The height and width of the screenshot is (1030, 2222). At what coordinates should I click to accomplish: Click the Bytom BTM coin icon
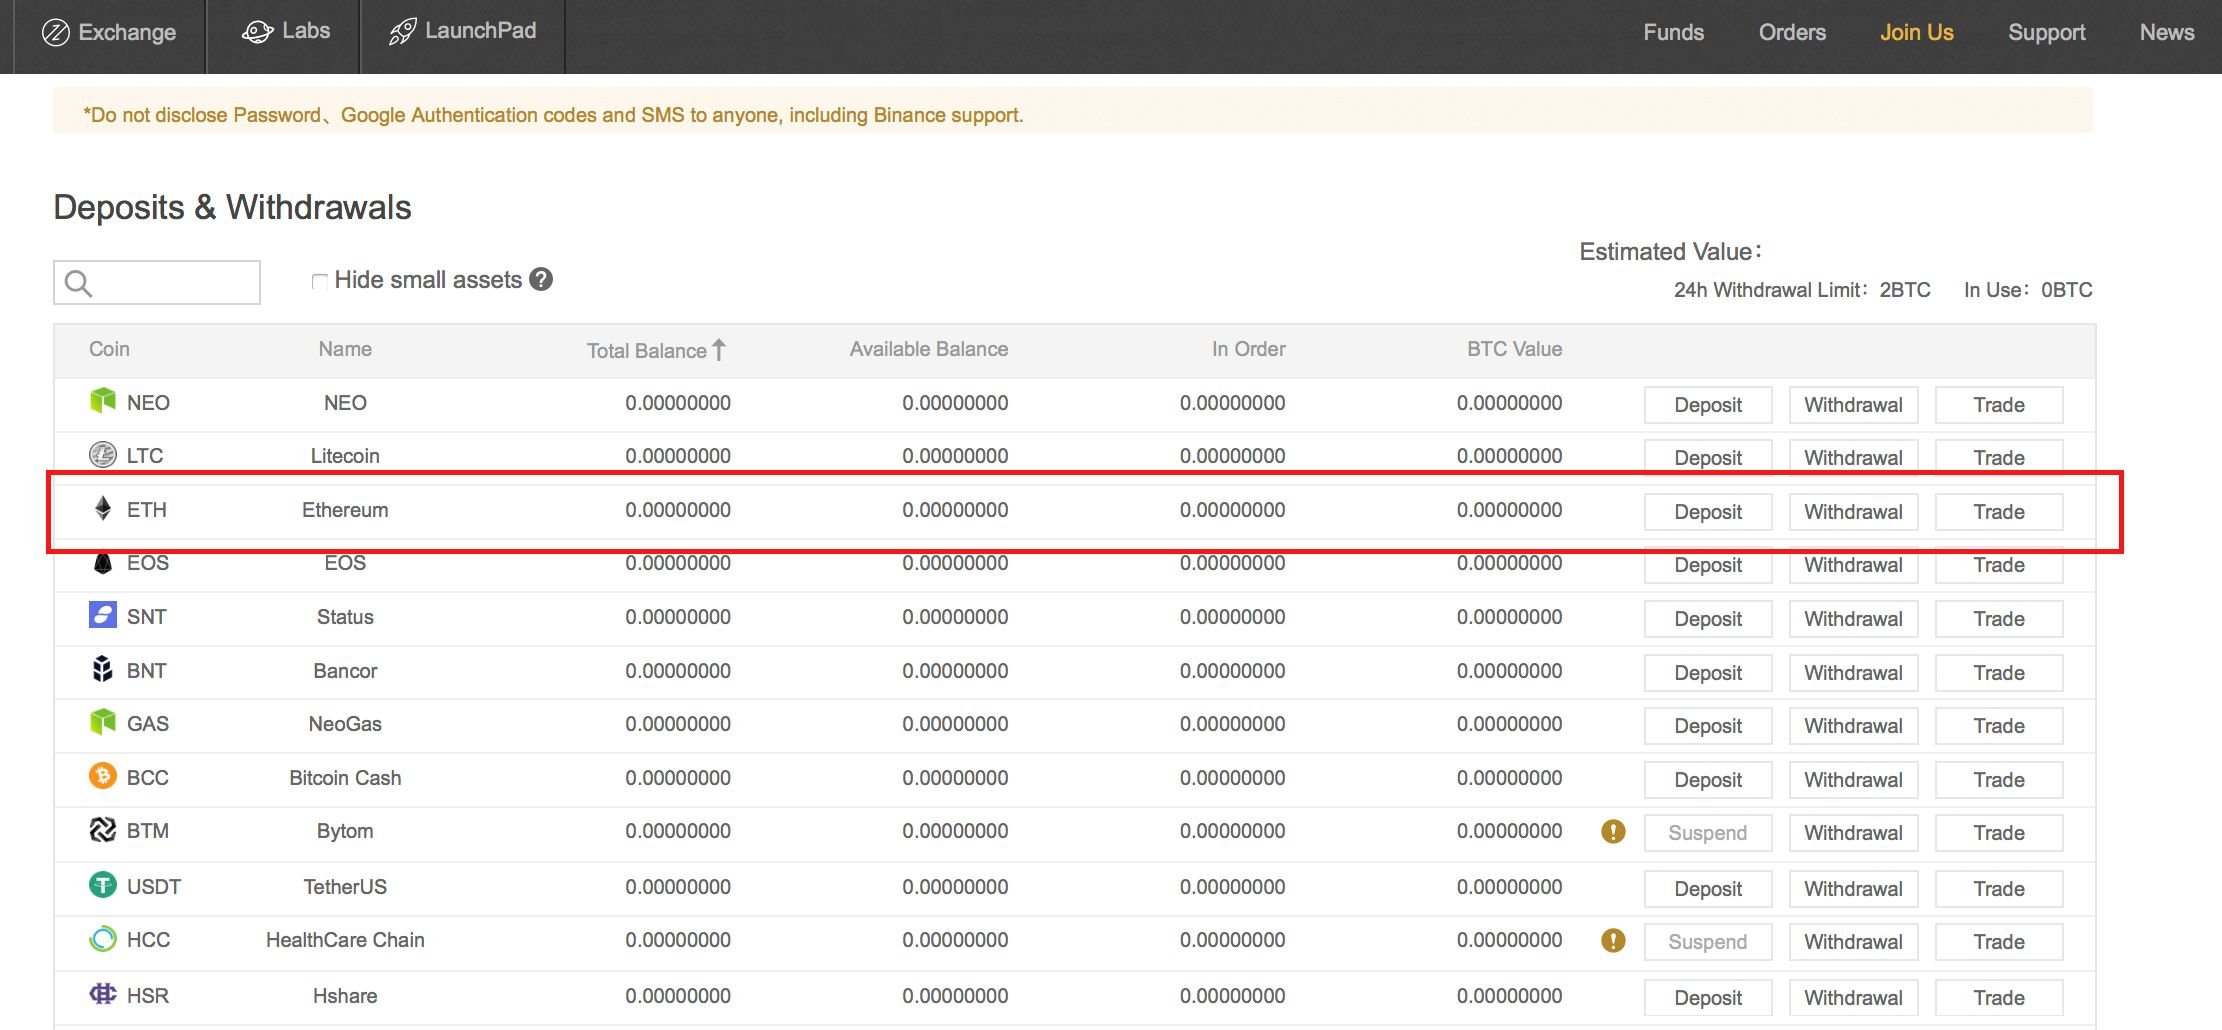pyautogui.click(x=102, y=830)
